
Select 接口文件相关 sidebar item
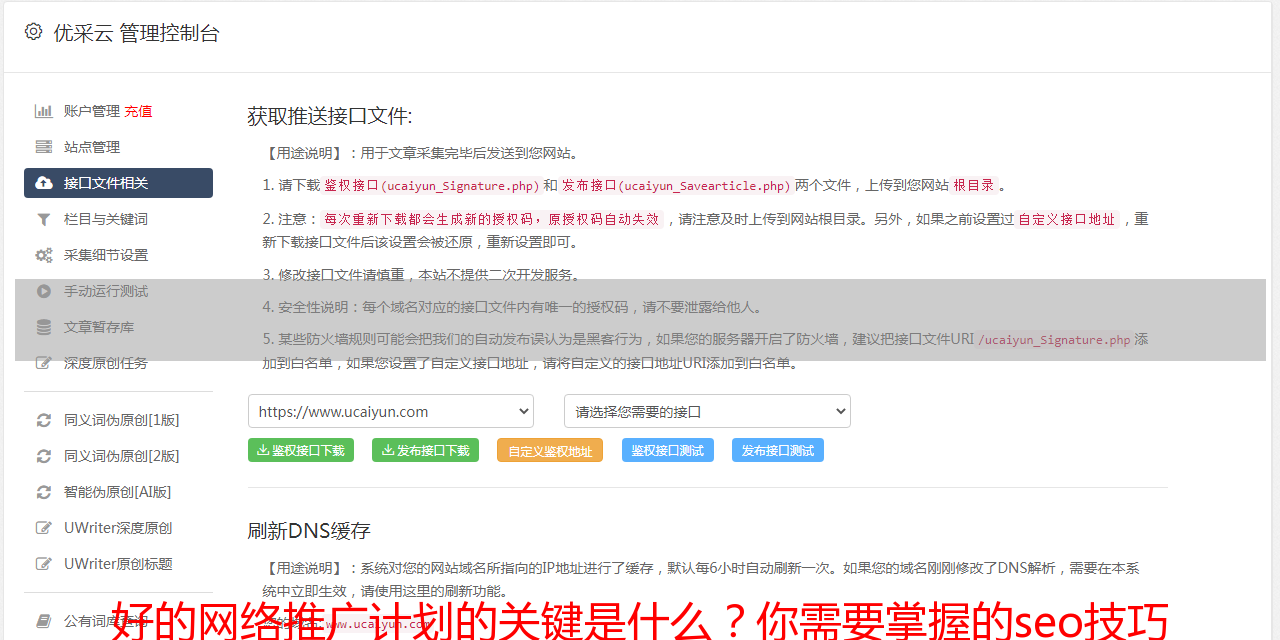tap(118, 183)
